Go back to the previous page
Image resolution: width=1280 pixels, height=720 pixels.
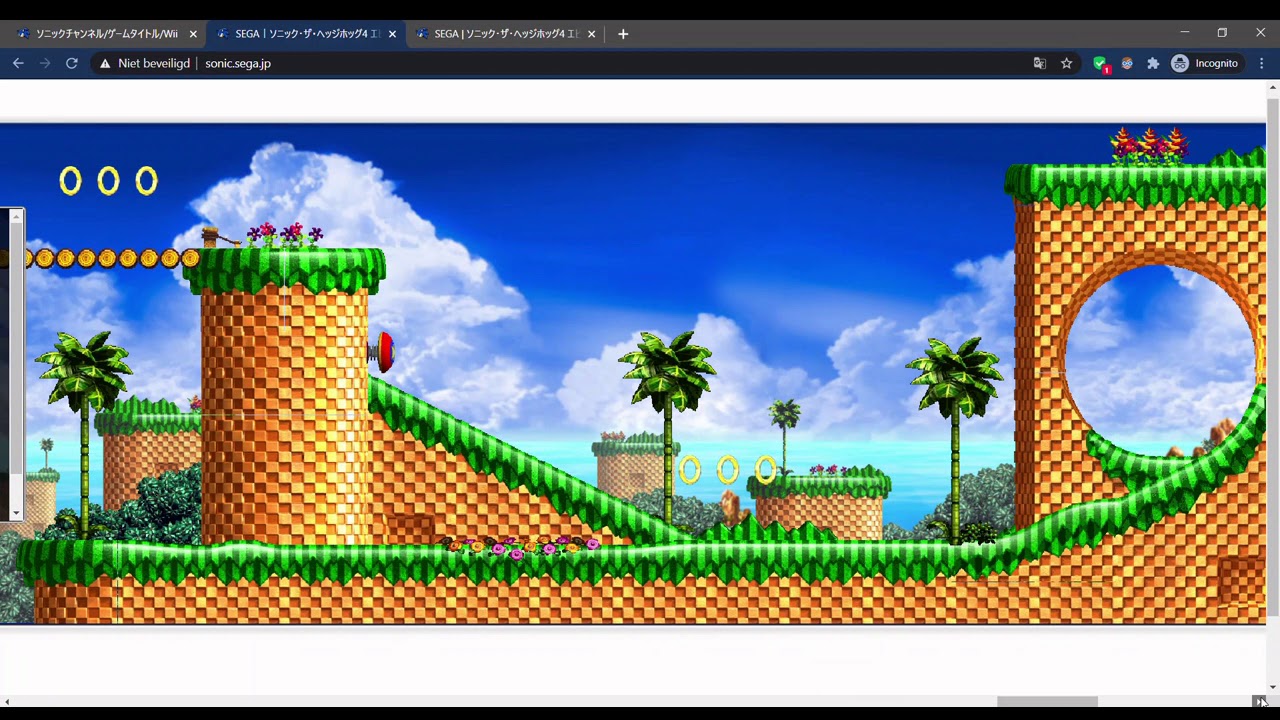coord(18,63)
